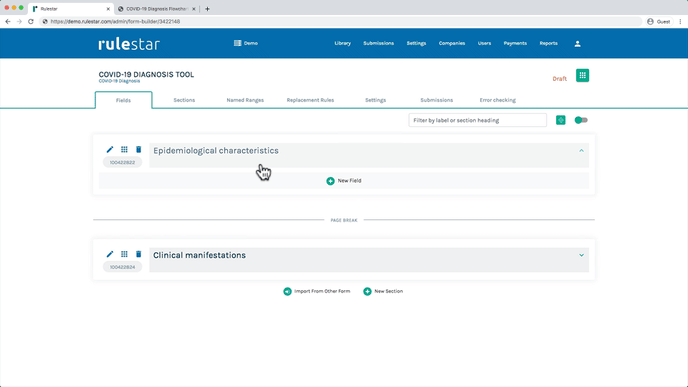Click the green grid button beside Draft
The width and height of the screenshot is (688, 387).
[582, 75]
